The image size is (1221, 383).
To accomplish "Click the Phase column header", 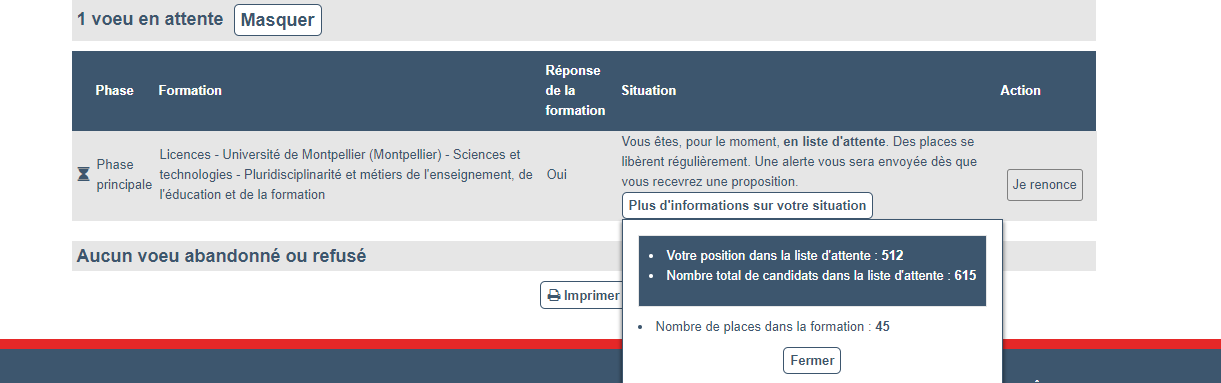I will pyautogui.click(x=114, y=90).
